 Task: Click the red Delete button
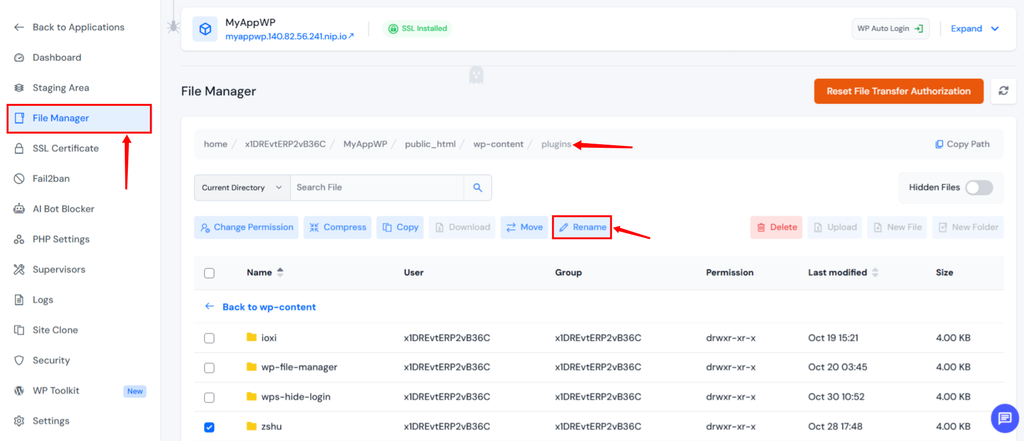(776, 227)
